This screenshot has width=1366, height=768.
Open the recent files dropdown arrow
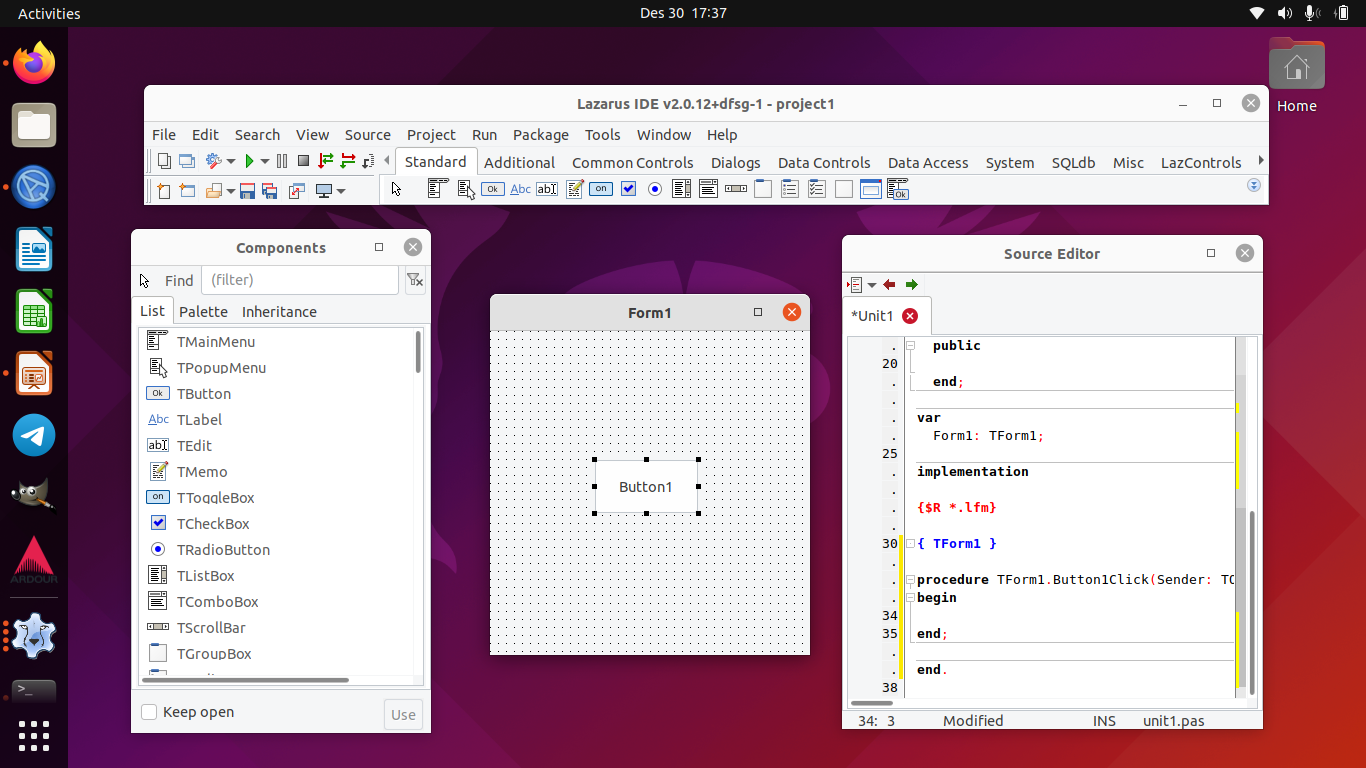231,190
